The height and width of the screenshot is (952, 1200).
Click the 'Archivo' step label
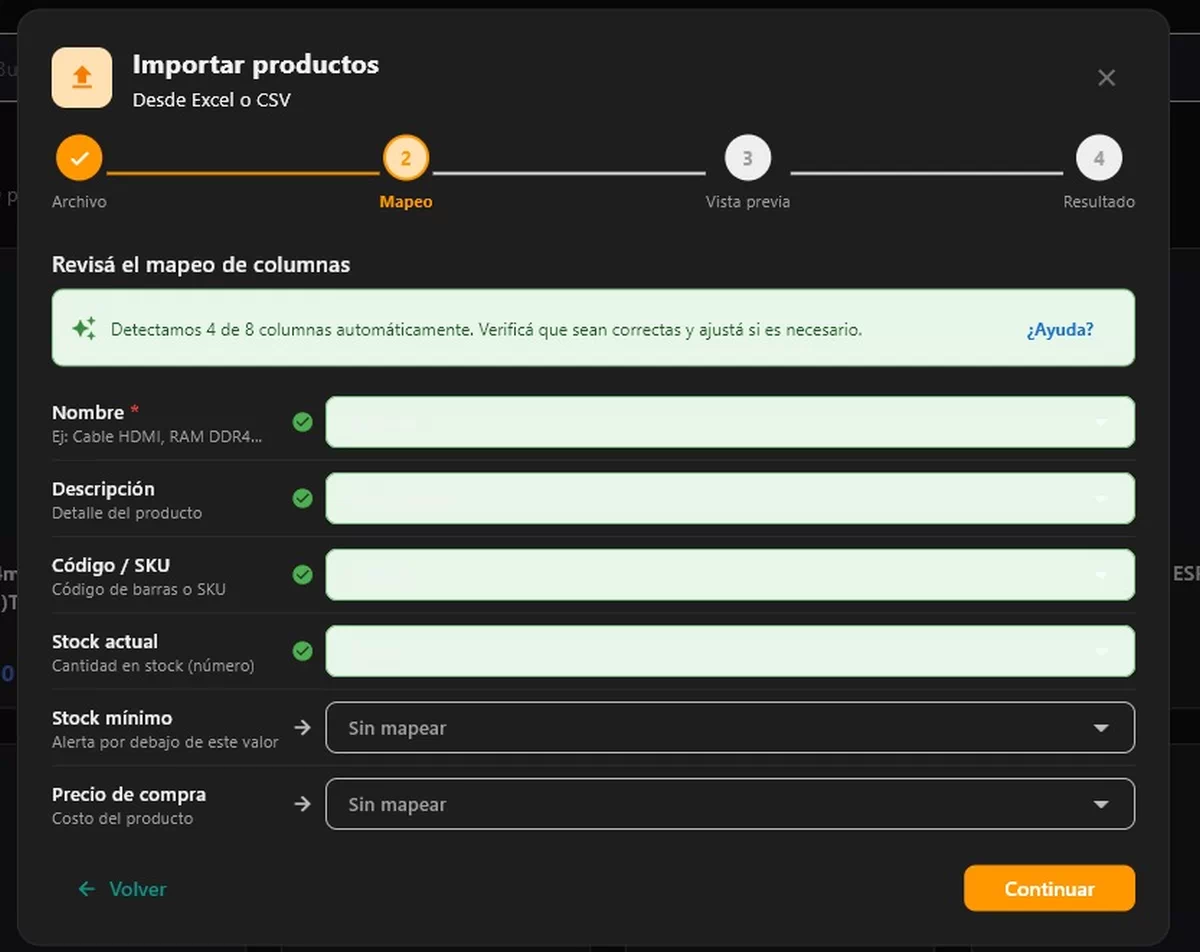(x=79, y=202)
